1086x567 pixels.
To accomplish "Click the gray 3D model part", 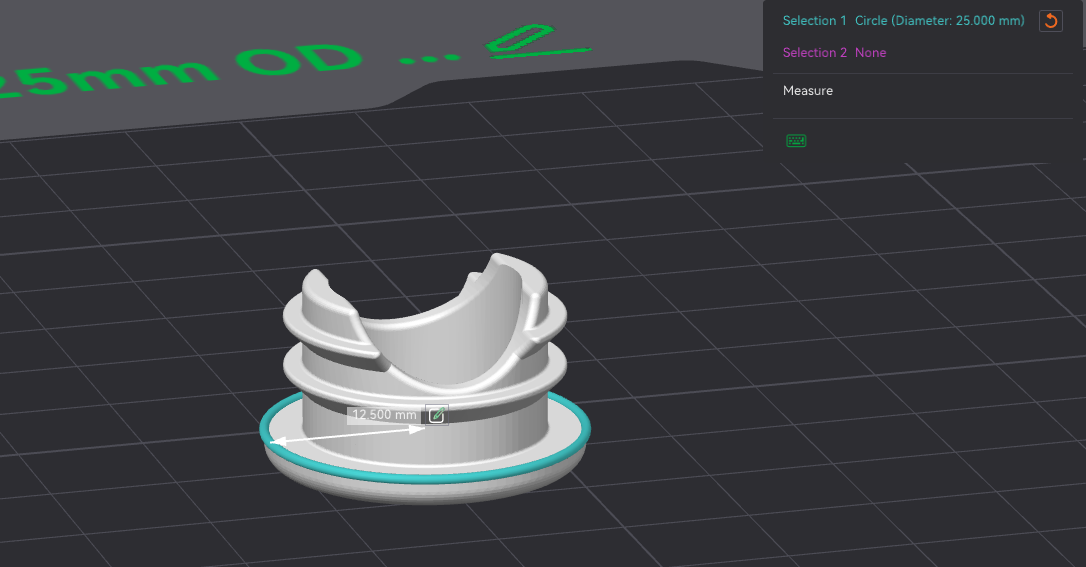I will pos(425,377).
